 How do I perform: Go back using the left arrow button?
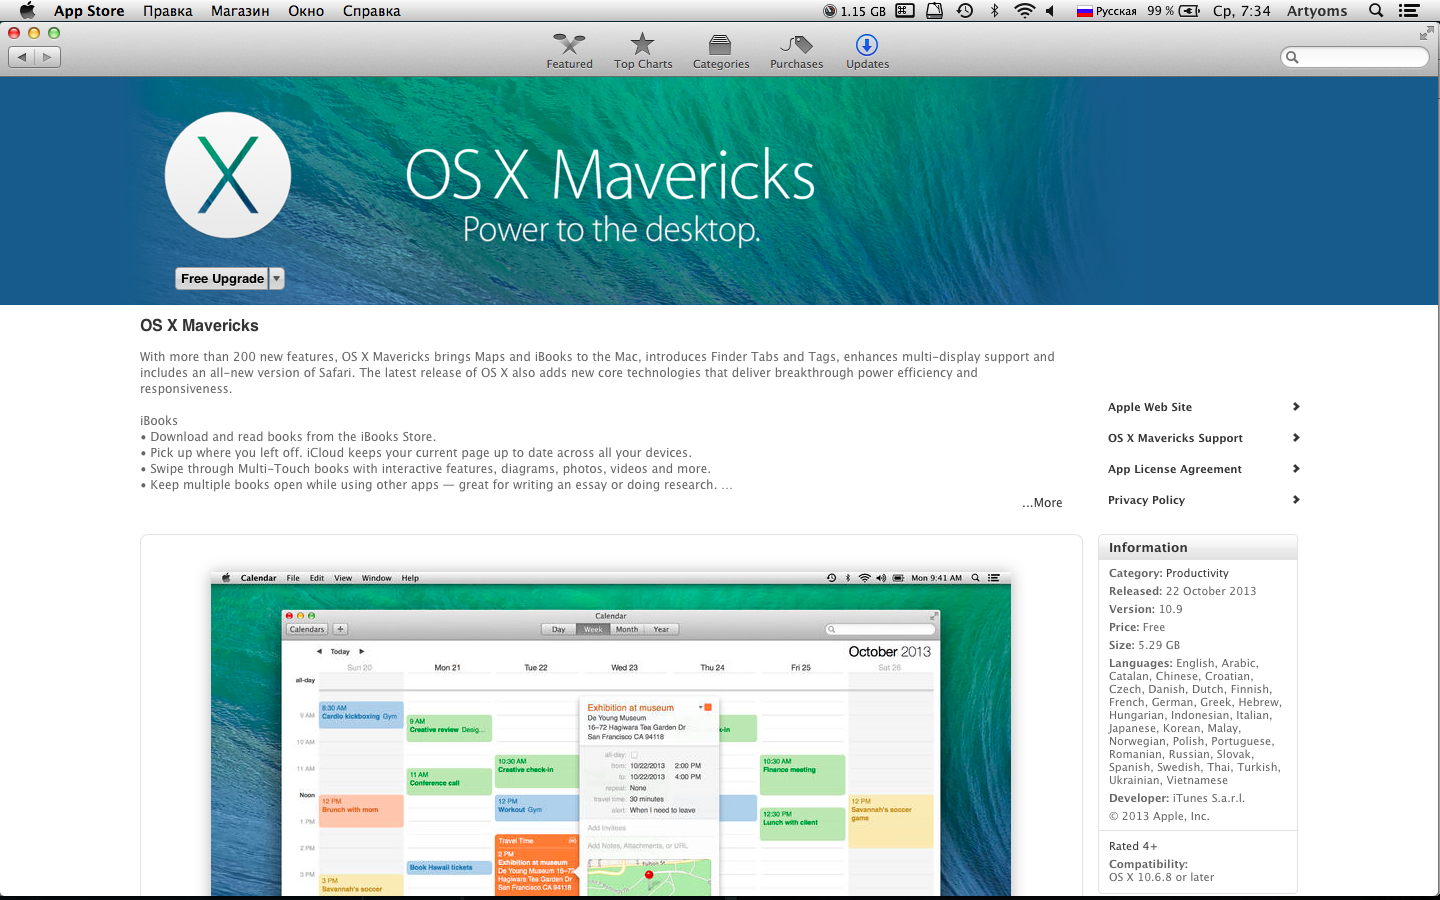[x=21, y=57]
